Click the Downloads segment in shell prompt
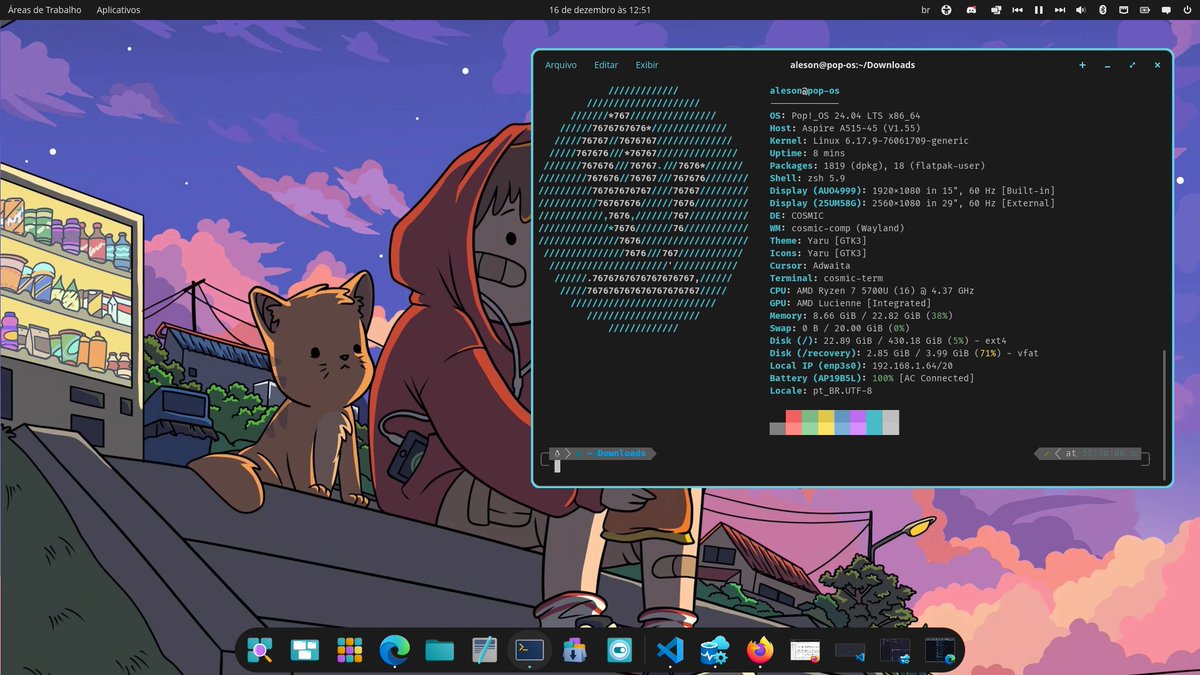The width and height of the screenshot is (1200, 675). pos(621,453)
